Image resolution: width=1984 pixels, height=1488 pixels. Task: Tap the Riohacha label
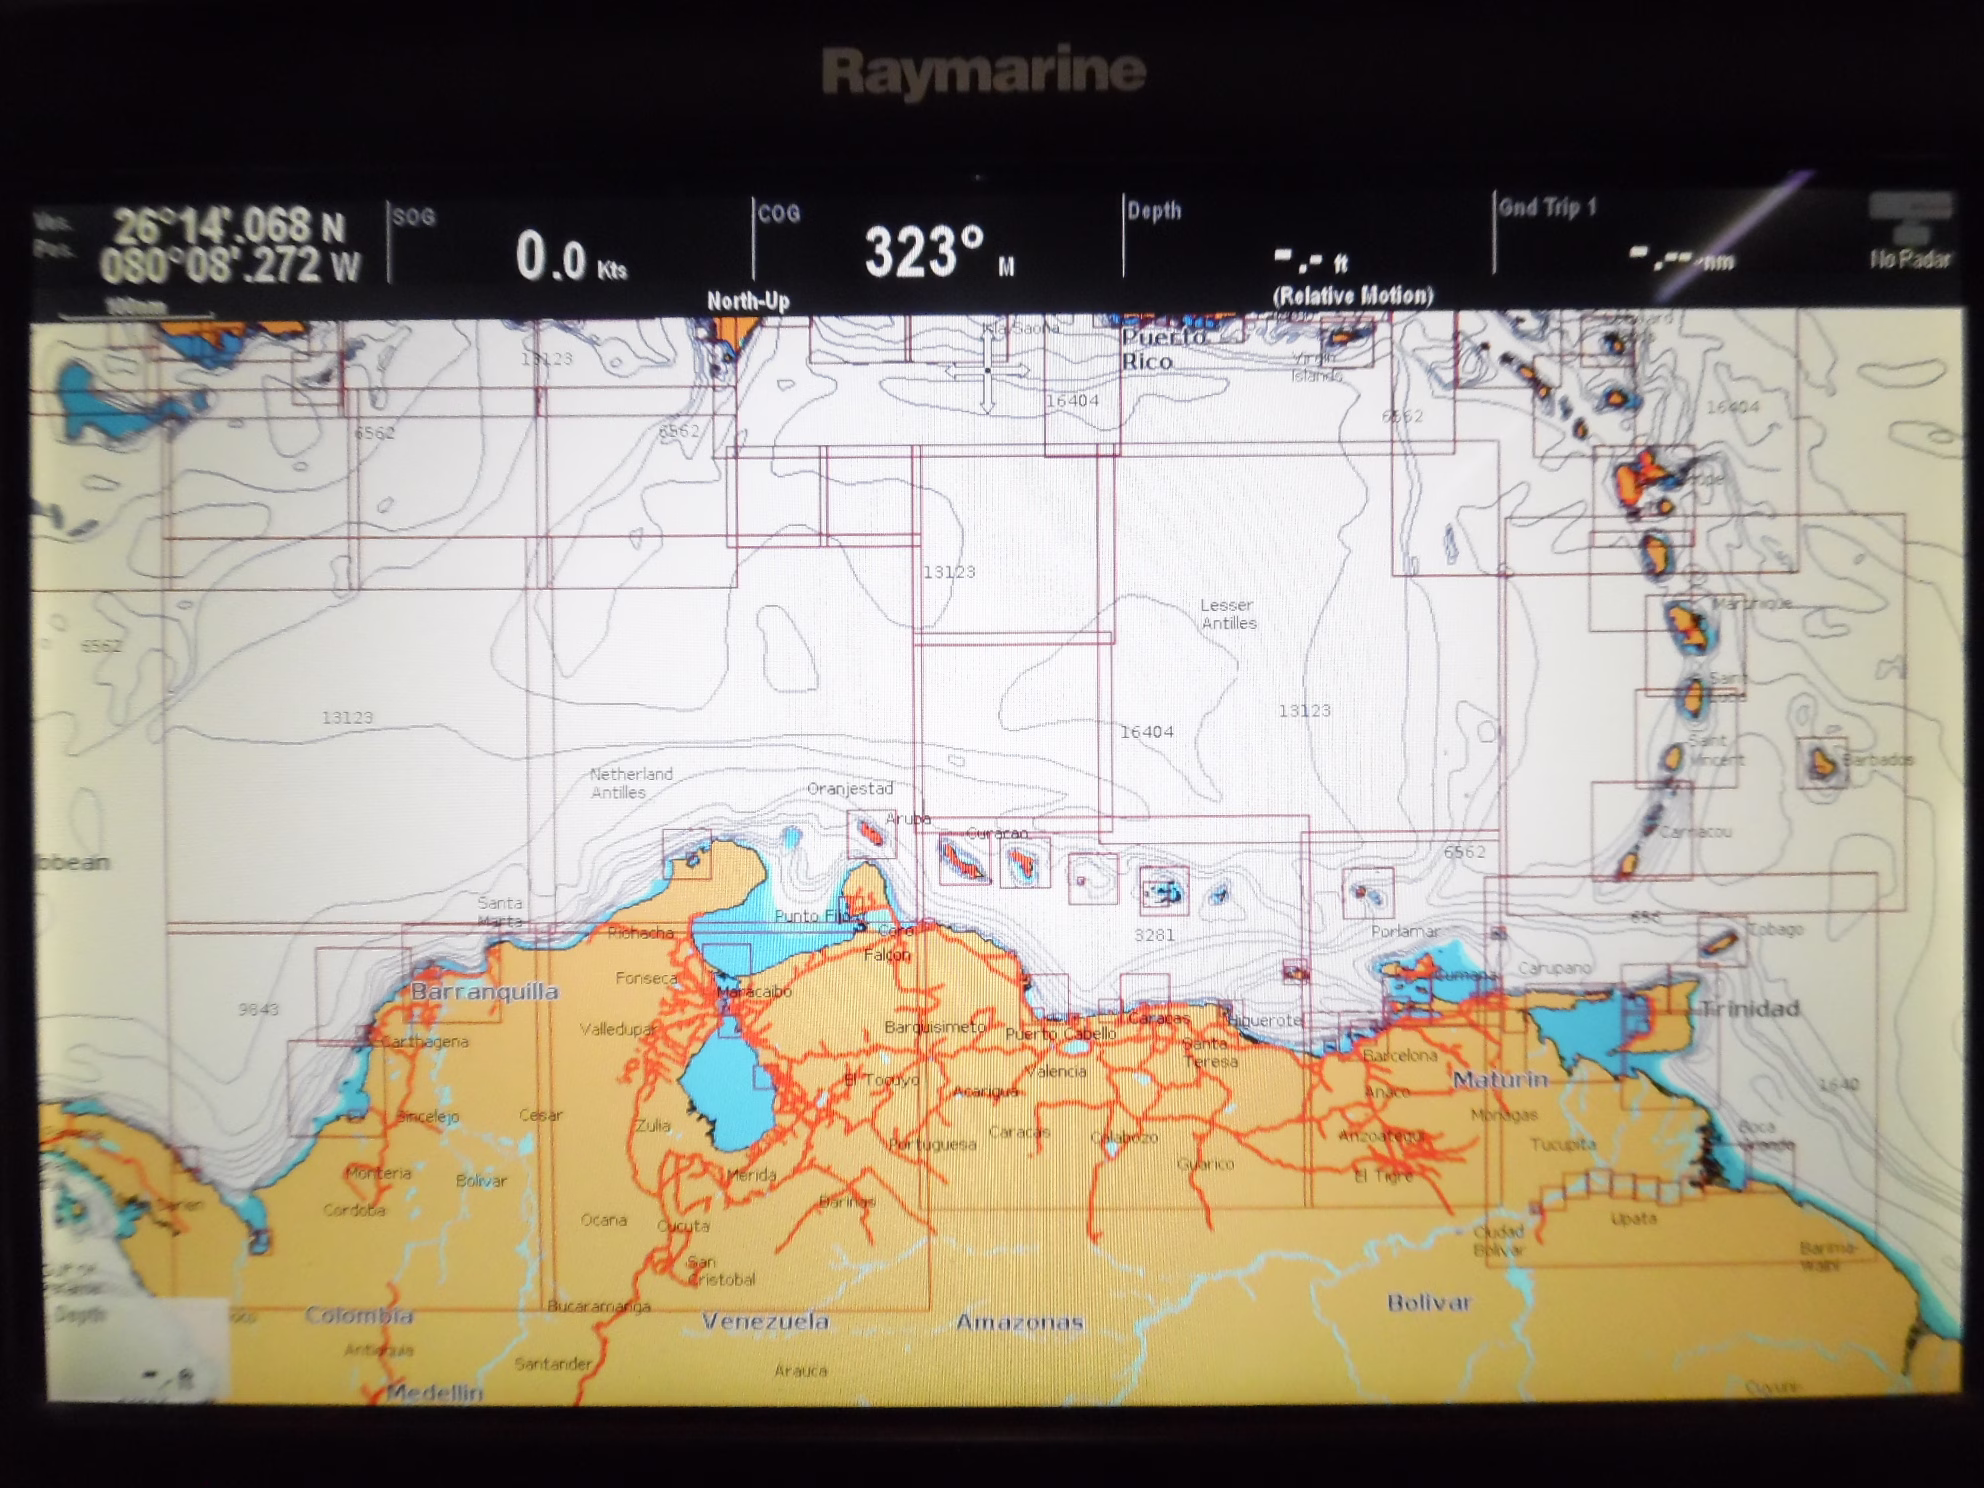tap(640, 933)
